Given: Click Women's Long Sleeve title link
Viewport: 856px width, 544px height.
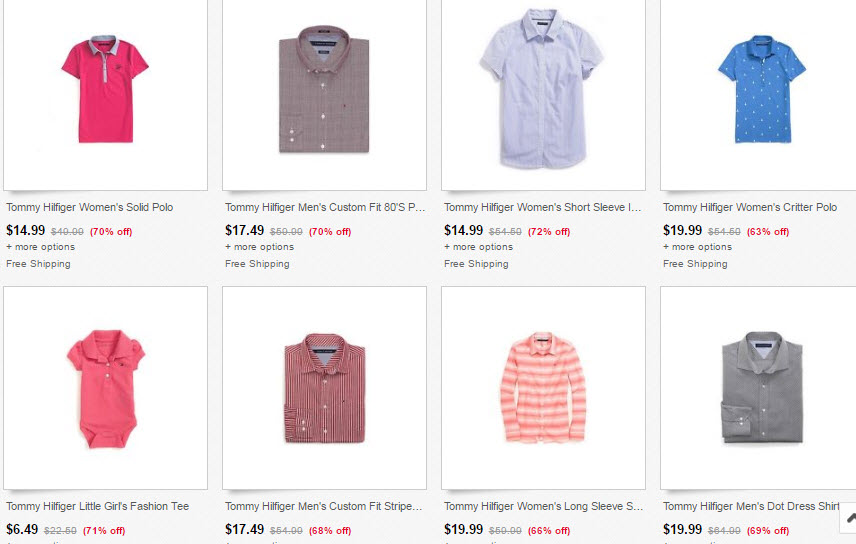Looking at the screenshot, I should coord(543,506).
